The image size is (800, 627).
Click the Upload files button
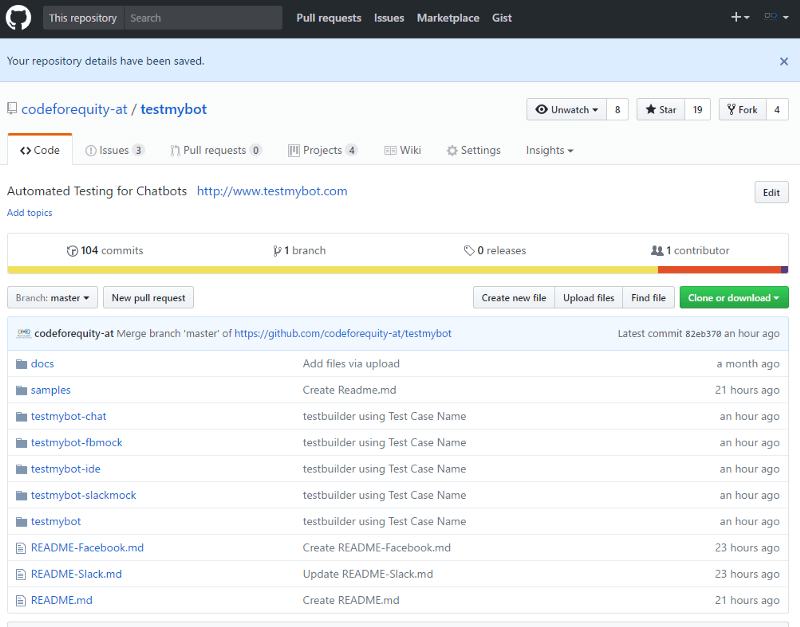589,297
